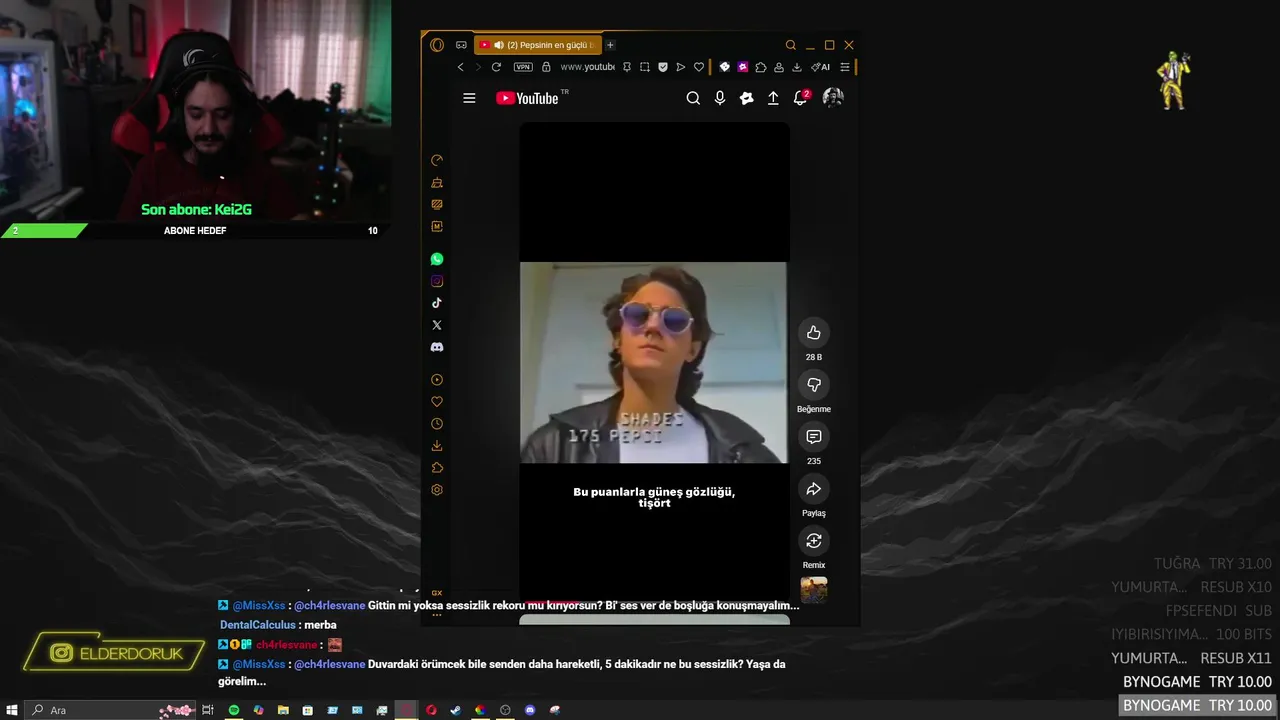
Task: Expand the YouTube hamburger guide menu
Action: point(469,98)
